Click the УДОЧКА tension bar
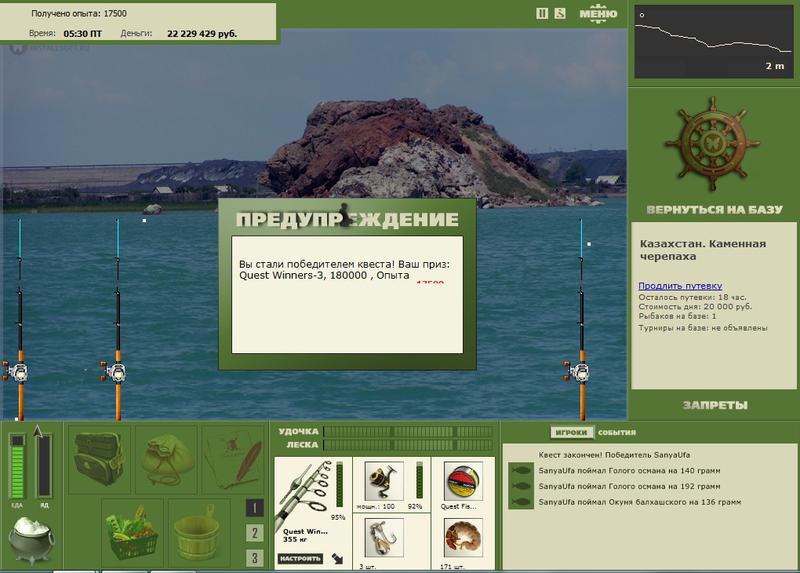The width and height of the screenshot is (800, 573). tap(409, 432)
